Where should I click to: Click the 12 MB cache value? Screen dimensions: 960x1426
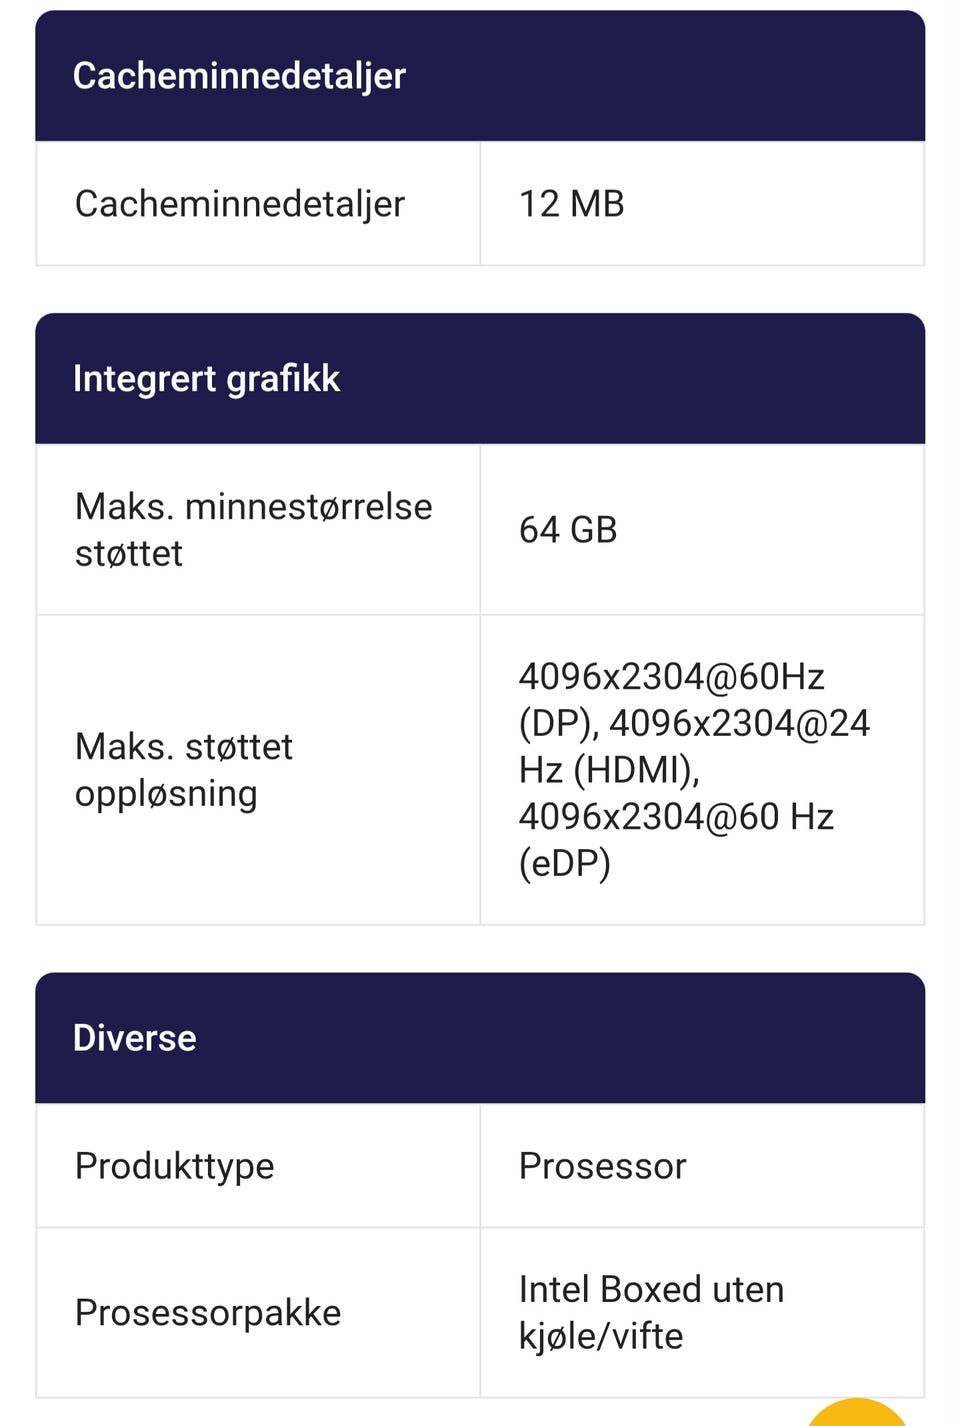pyautogui.click(x=571, y=204)
